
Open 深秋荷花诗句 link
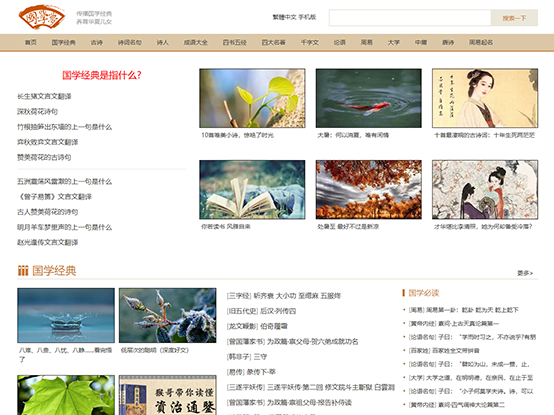tap(37, 112)
